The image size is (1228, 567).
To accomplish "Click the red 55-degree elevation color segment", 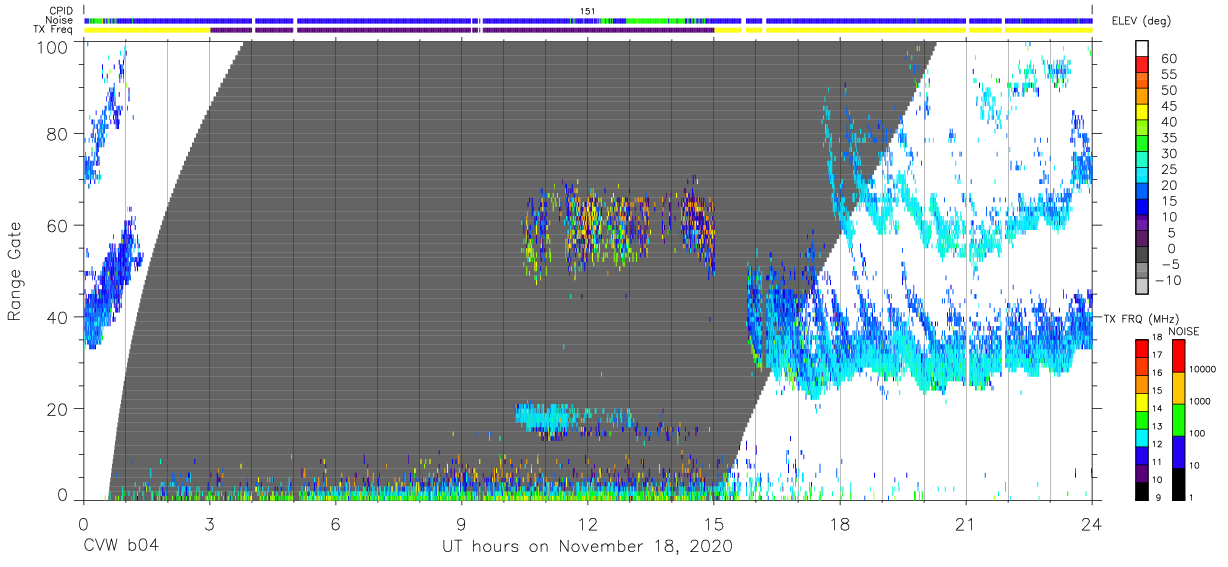I will pos(1142,65).
